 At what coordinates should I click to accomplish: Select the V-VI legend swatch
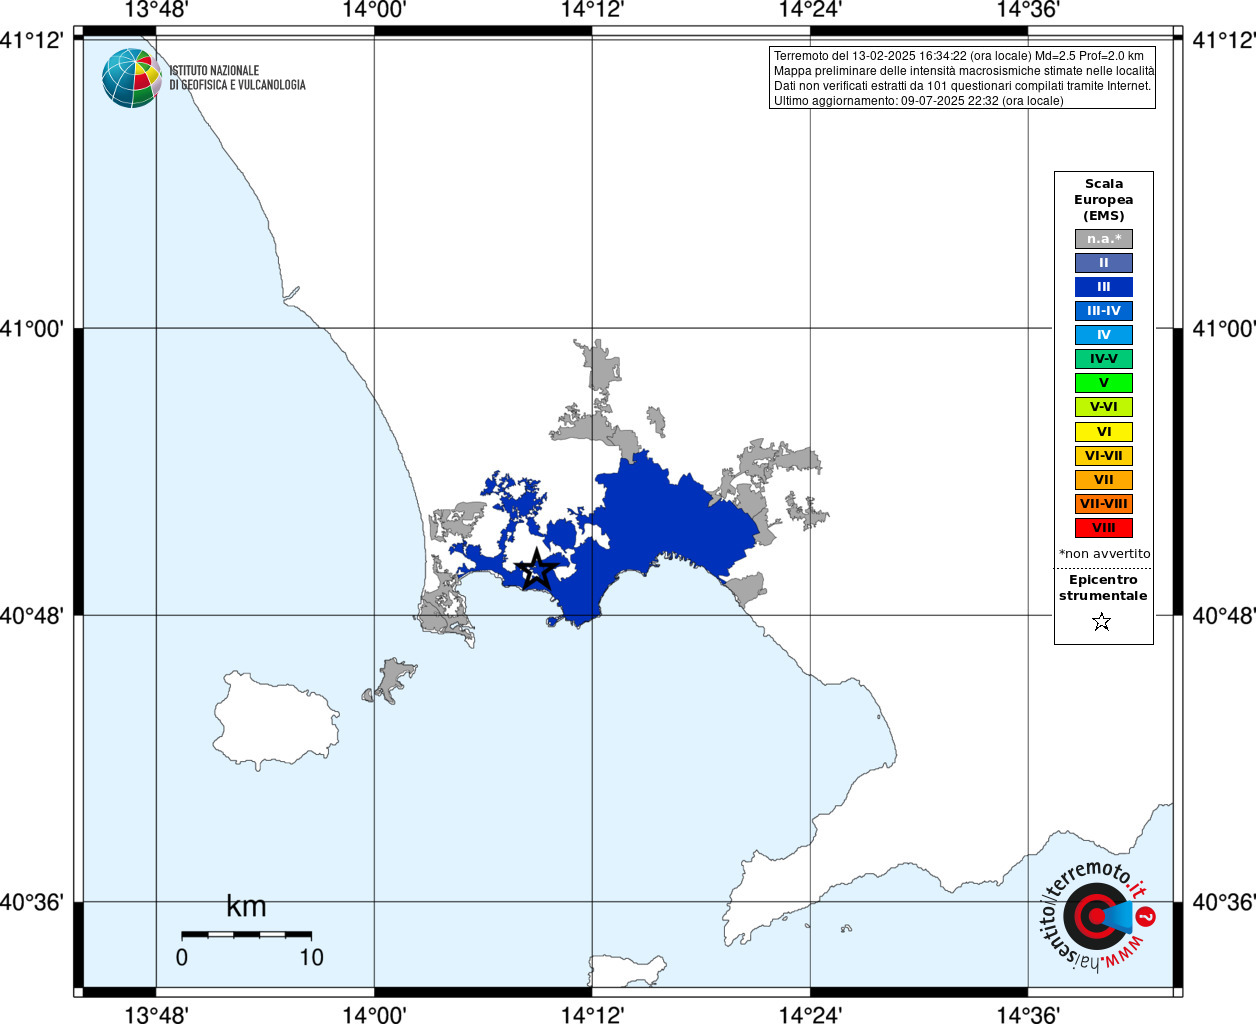coord(1104,407)
